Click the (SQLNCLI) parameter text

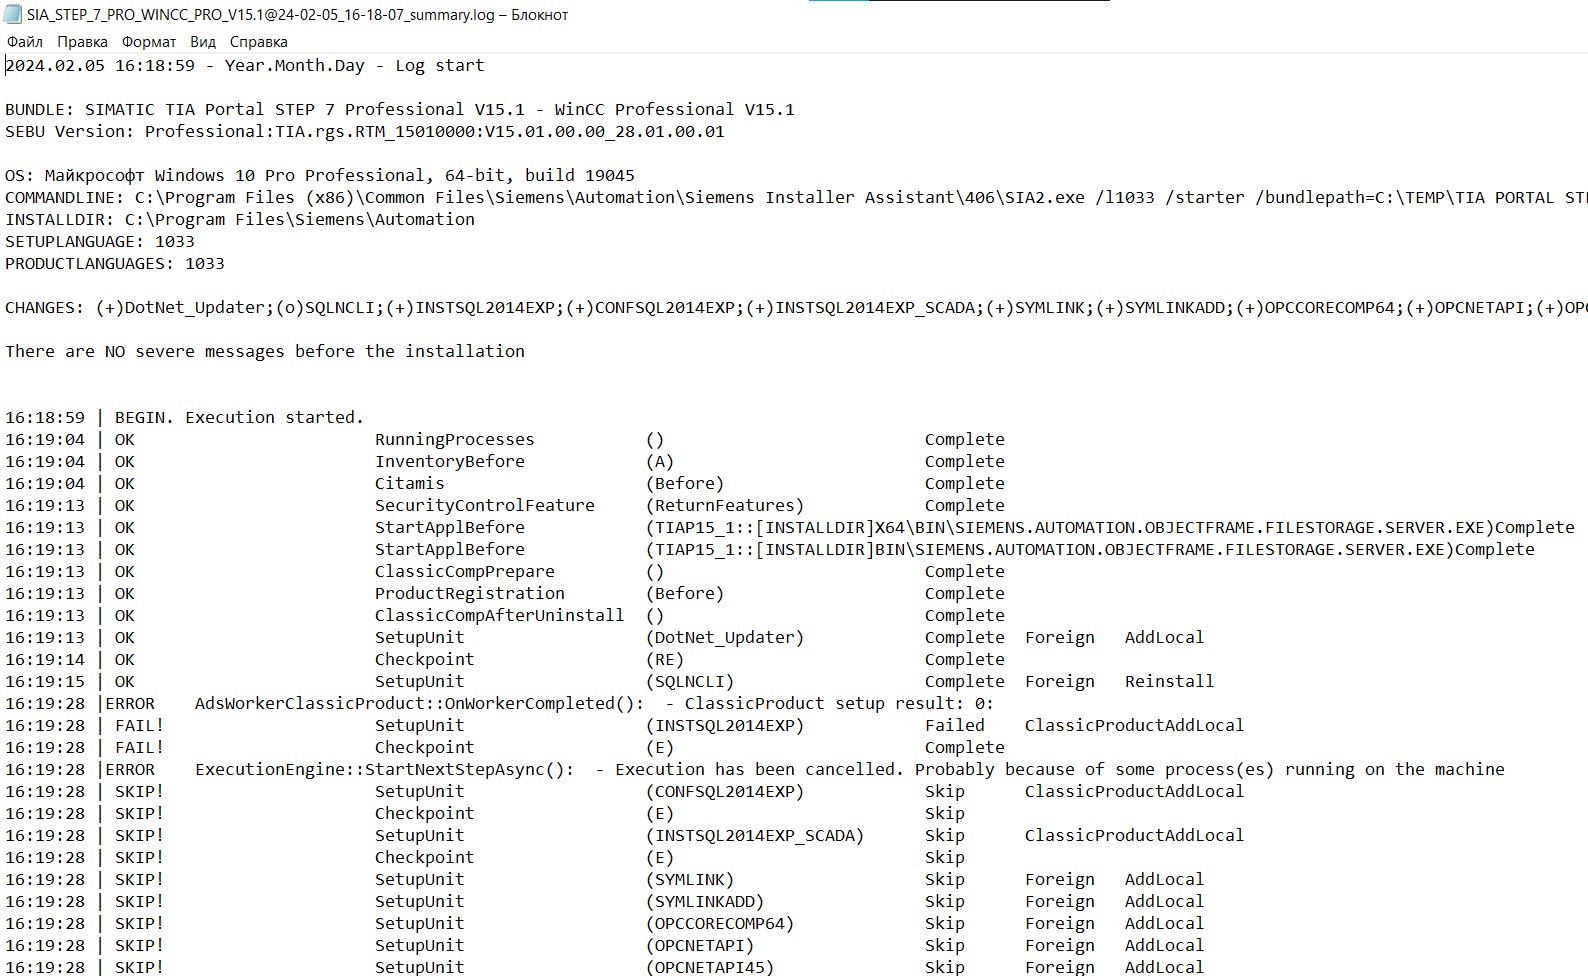tap(690, 682)
